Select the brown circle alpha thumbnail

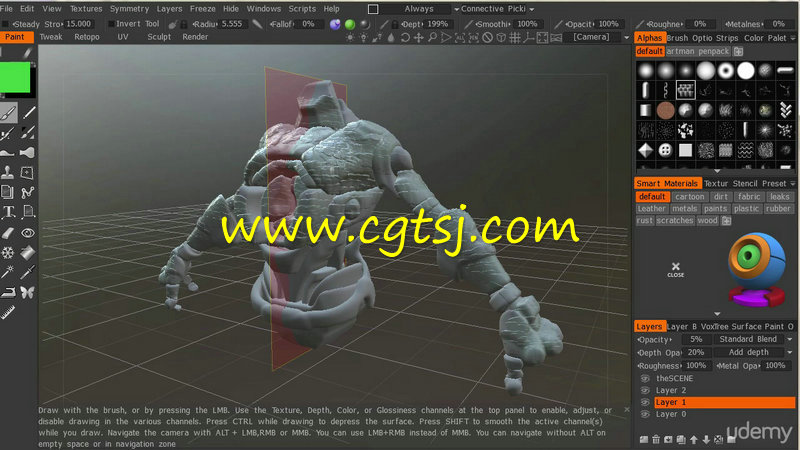tap(665, 110)
